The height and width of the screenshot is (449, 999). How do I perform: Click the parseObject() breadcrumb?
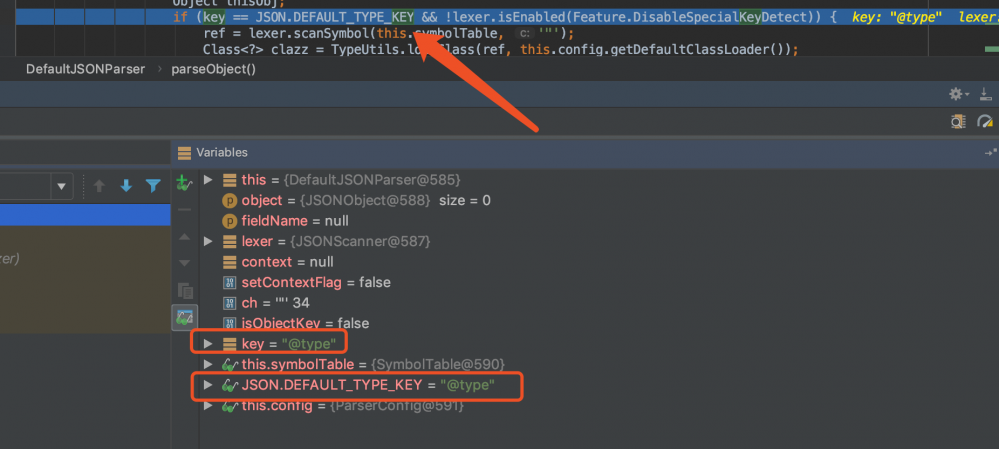pos(213,69)
